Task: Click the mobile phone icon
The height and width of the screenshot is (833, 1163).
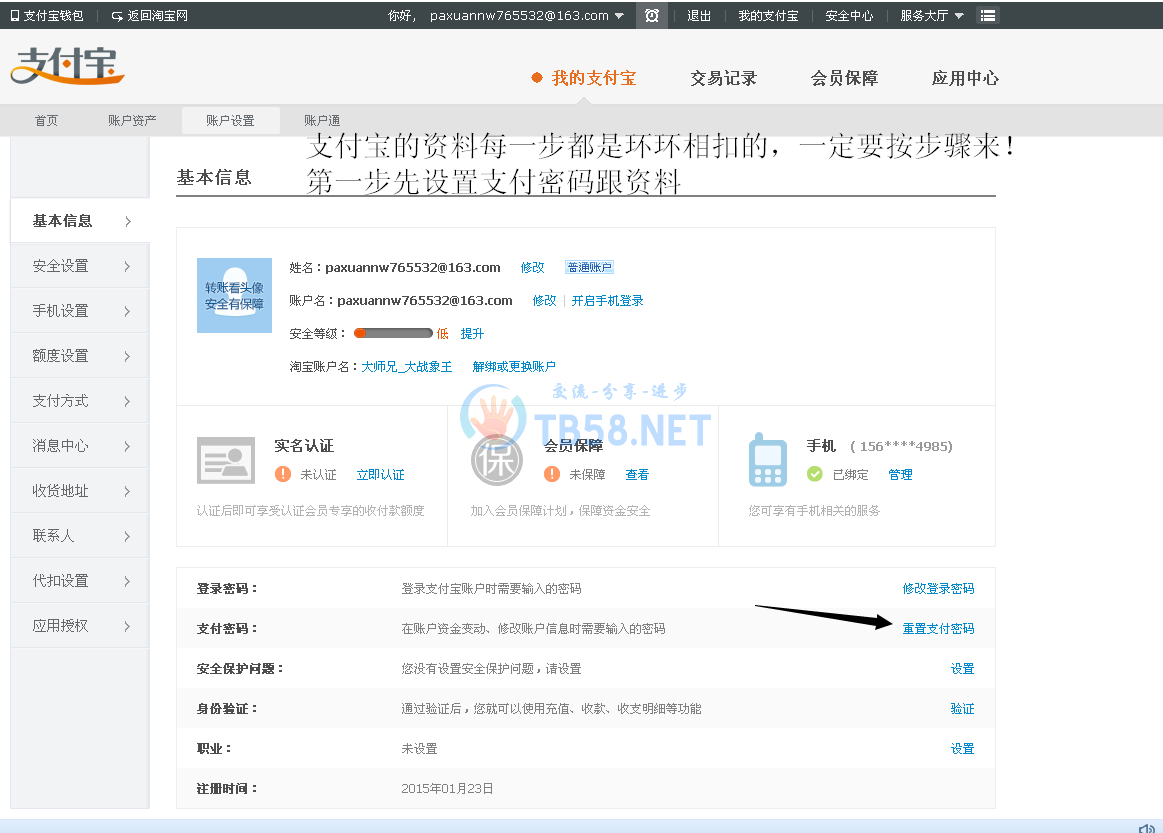Action: [x=768, y=460]
